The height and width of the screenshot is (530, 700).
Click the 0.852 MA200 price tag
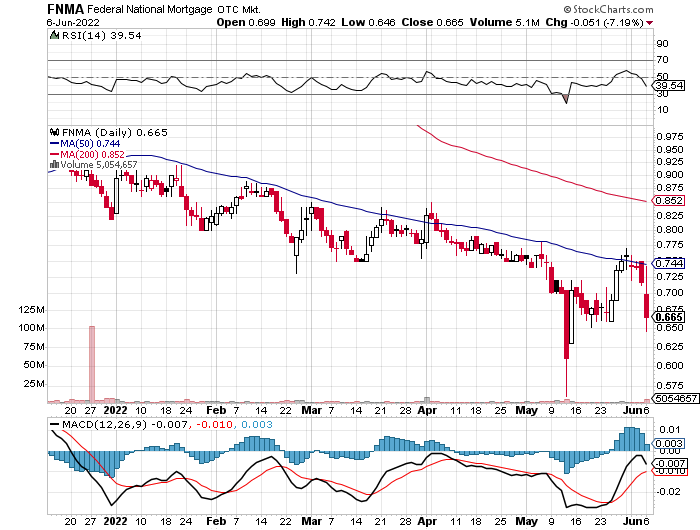click(669, 200)
